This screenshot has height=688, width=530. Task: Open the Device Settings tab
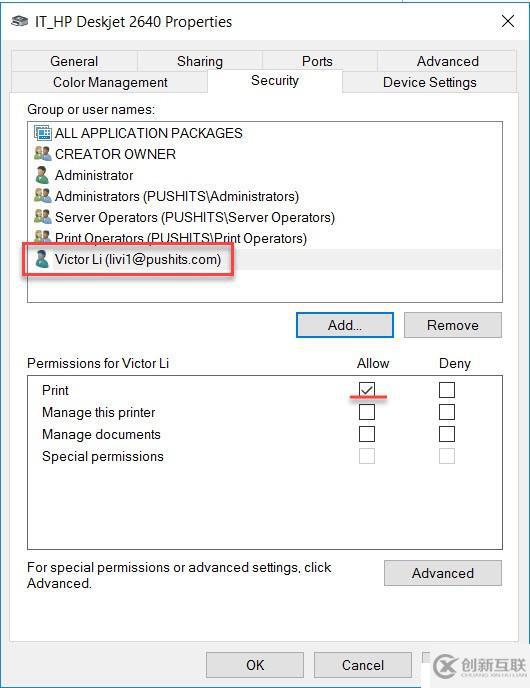point(430,82)
